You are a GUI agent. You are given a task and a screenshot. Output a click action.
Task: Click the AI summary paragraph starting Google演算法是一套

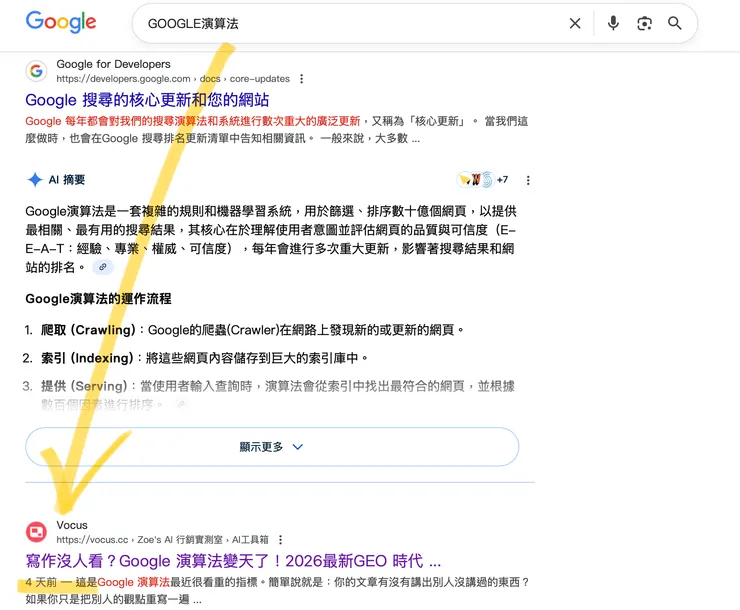point(271,239)
